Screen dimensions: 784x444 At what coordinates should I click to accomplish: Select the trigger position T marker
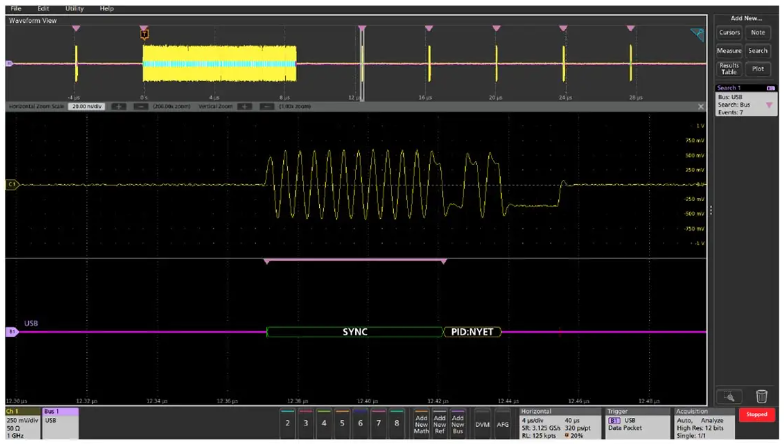pyautogui.click(x=144, y=34)
